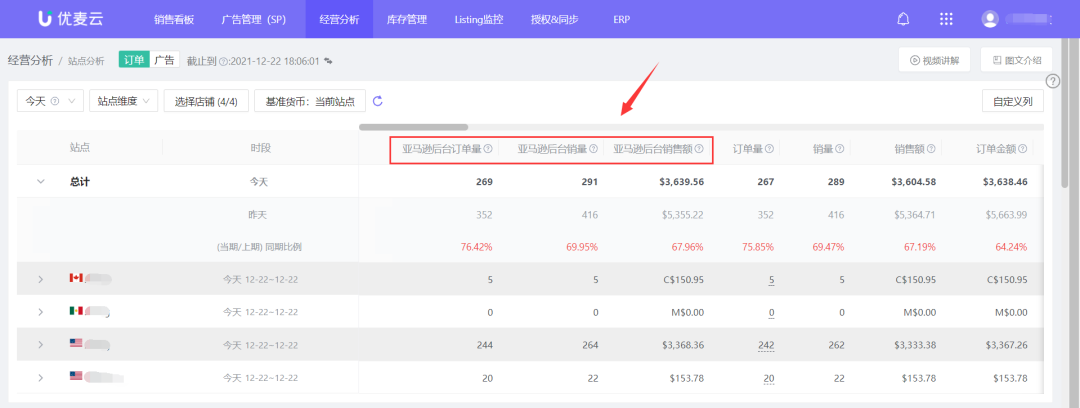Open 经营分析 menu

340,19
